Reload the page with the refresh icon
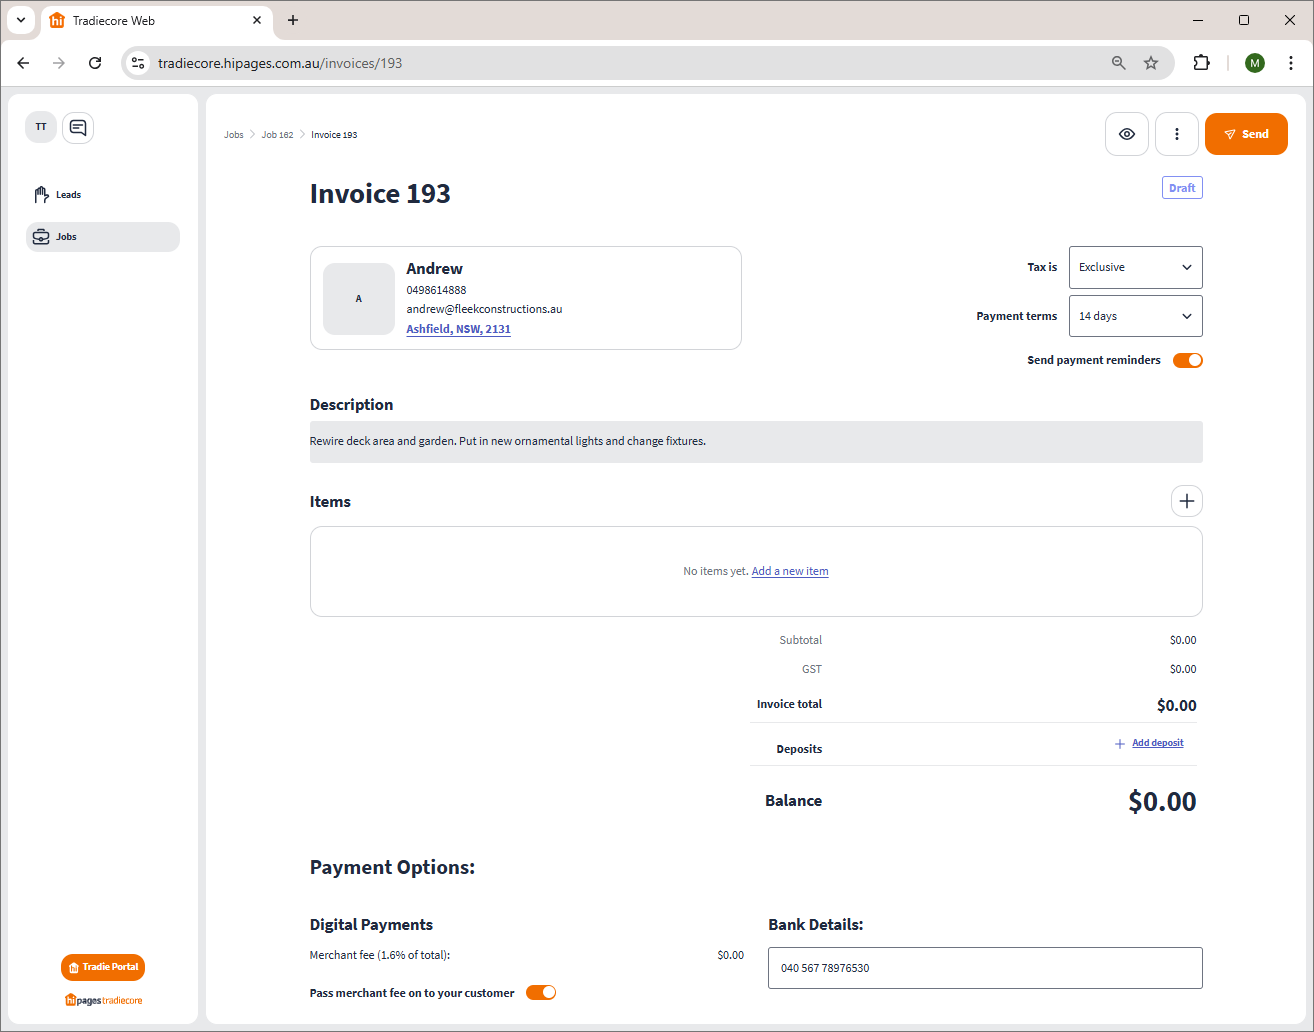Image resolution: width=1314 pixels, height=1032 pixels. click(95, 63)
